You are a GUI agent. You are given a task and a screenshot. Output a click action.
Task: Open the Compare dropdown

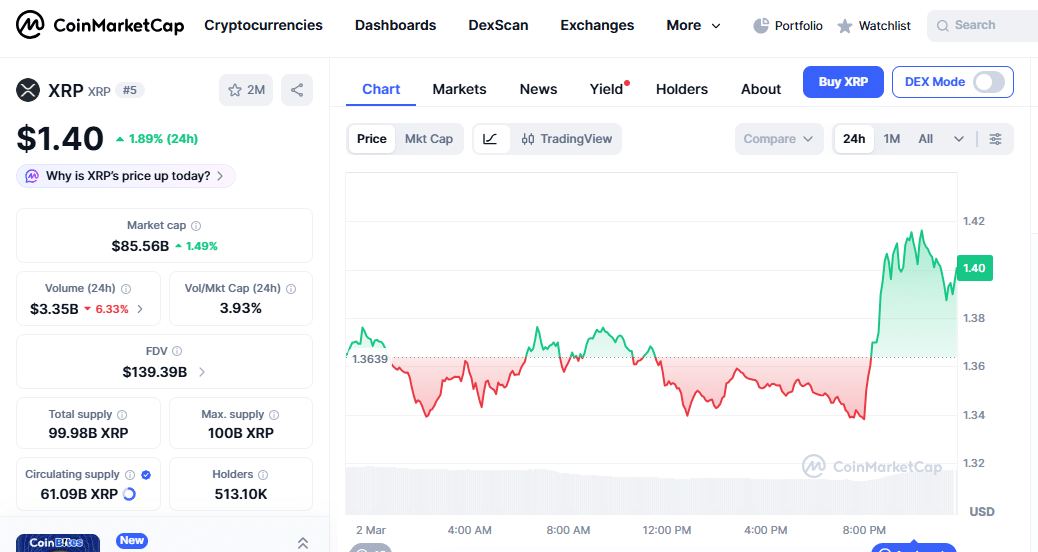(x=778, y=139)
